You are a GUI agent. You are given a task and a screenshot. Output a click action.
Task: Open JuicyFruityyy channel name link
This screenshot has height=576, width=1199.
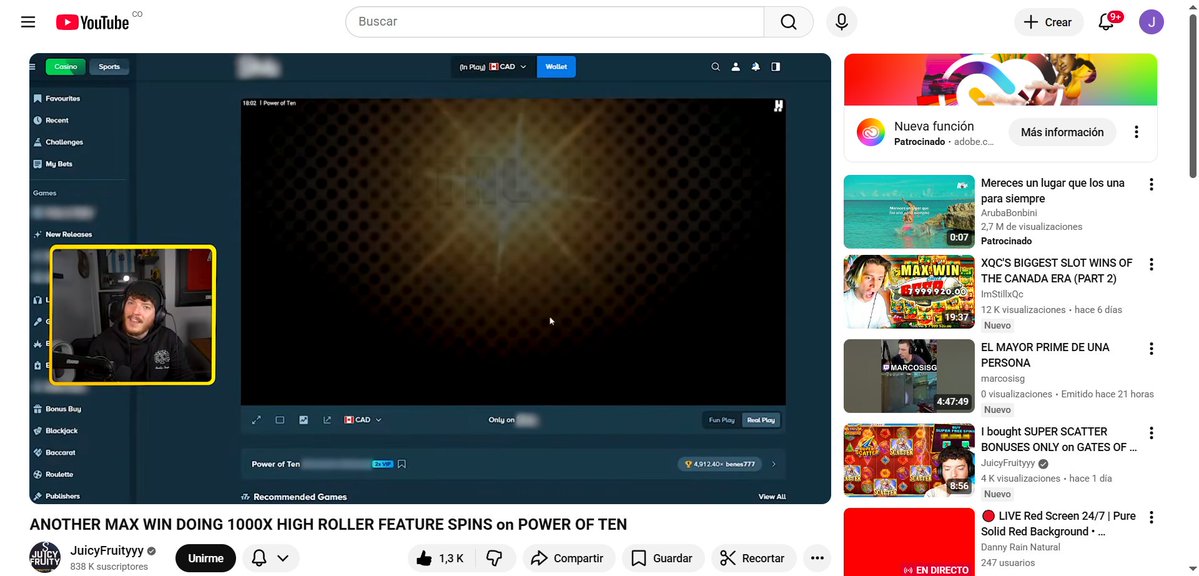(107, 551)
